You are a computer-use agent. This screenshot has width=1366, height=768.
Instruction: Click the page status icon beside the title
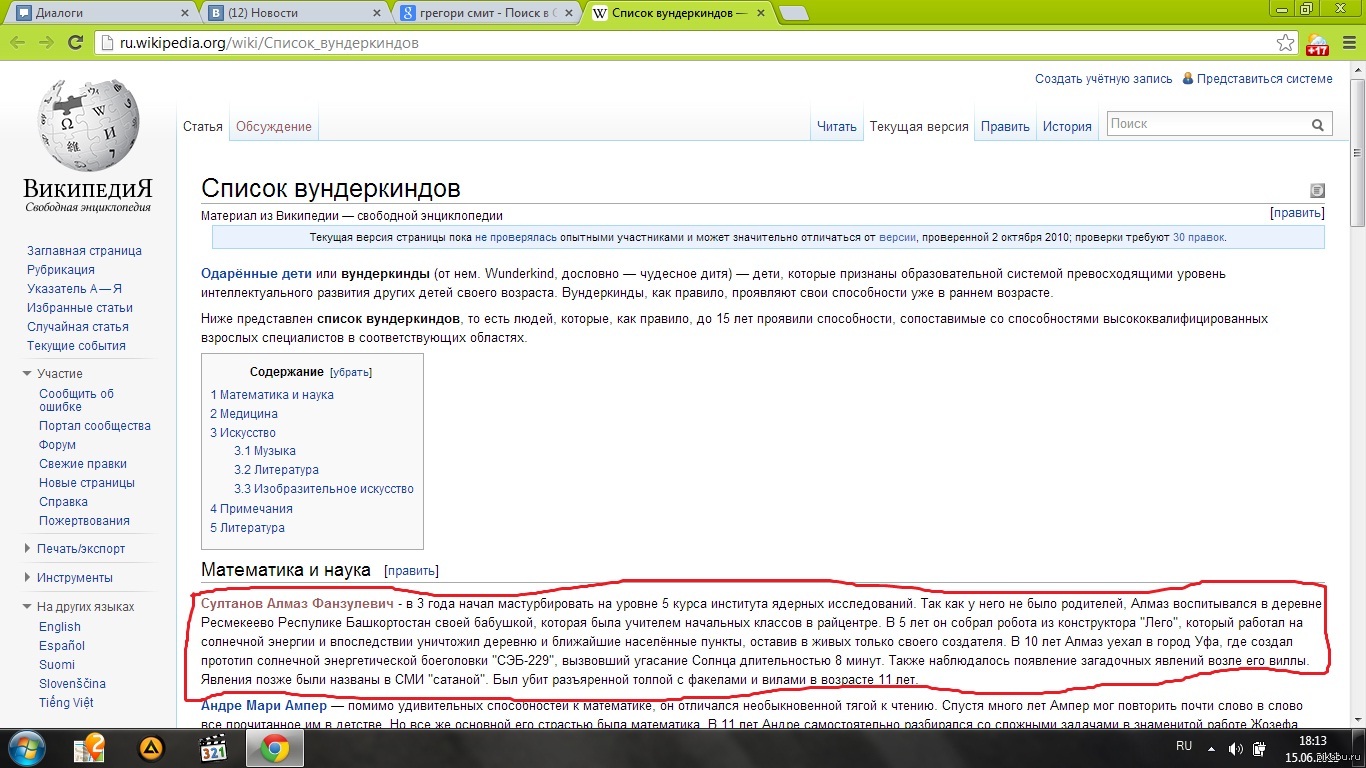click(x=1317, y=190)
